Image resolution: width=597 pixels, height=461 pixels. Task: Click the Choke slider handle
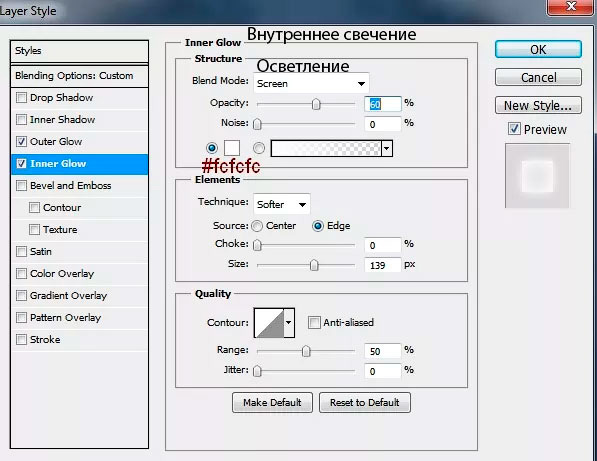click(x=257, y=245)
